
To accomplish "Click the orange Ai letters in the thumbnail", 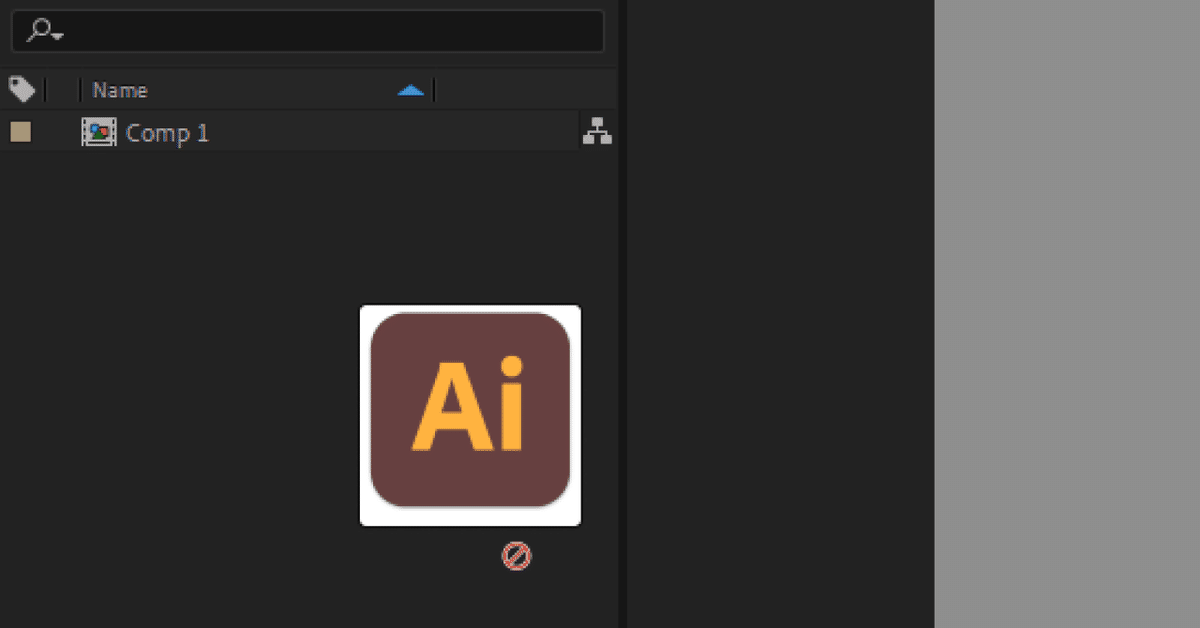I will pos(468,403).
